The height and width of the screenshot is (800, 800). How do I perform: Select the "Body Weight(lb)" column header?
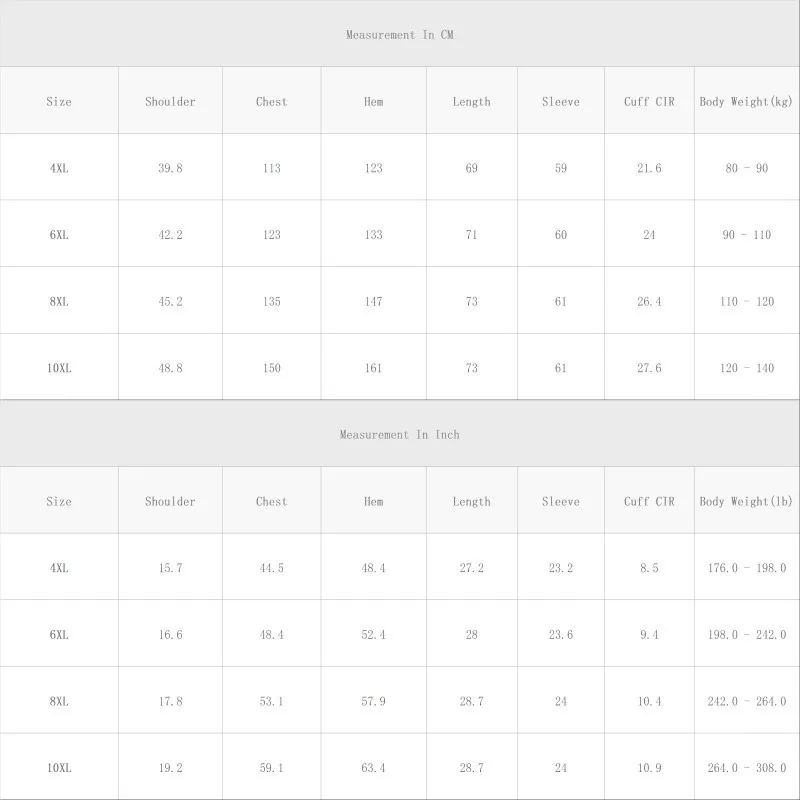747,501
